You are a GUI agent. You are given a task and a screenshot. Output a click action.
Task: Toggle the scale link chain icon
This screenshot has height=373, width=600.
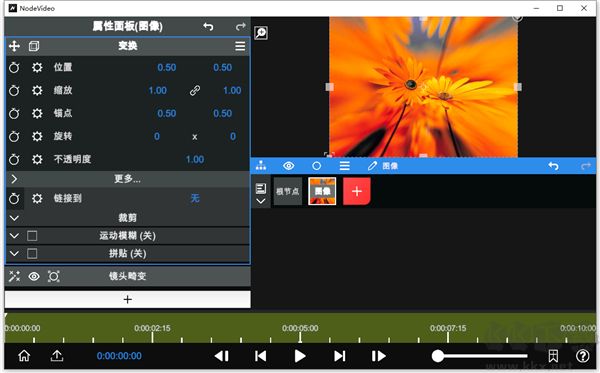[195, 91]
